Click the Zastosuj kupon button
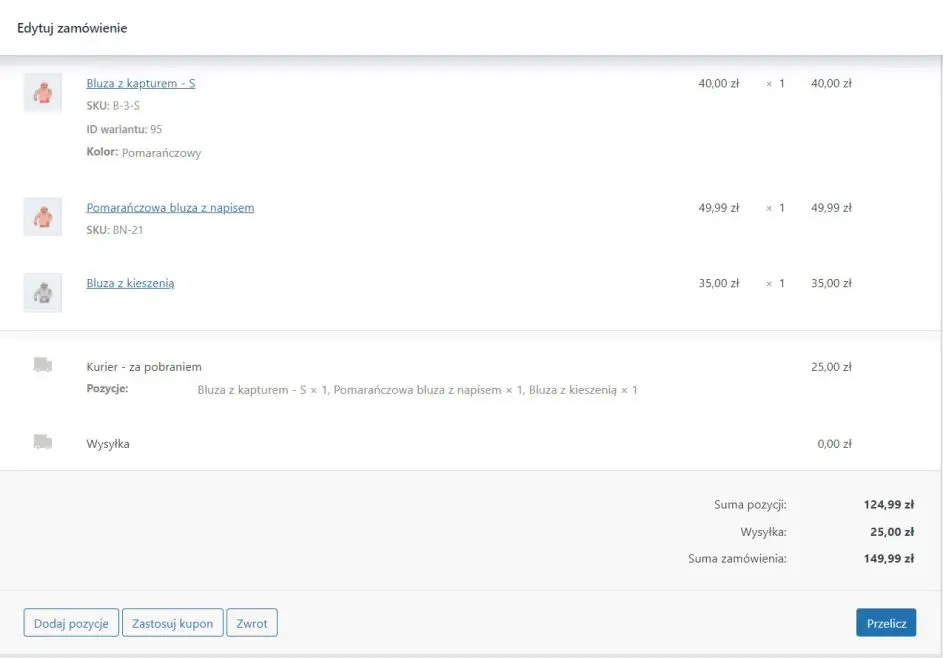The width and height of the screenshot is (943, 658). coord(173,623)
